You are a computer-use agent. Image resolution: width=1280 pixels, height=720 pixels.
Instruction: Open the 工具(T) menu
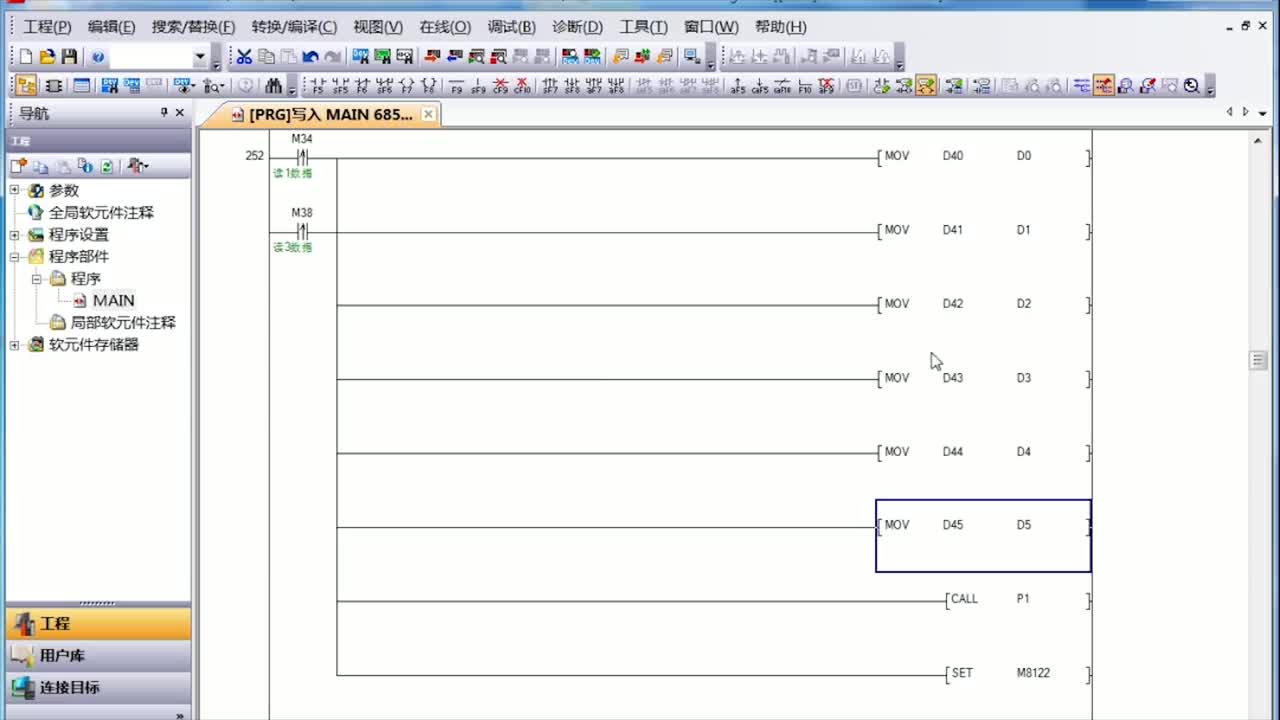pos(643,27)
